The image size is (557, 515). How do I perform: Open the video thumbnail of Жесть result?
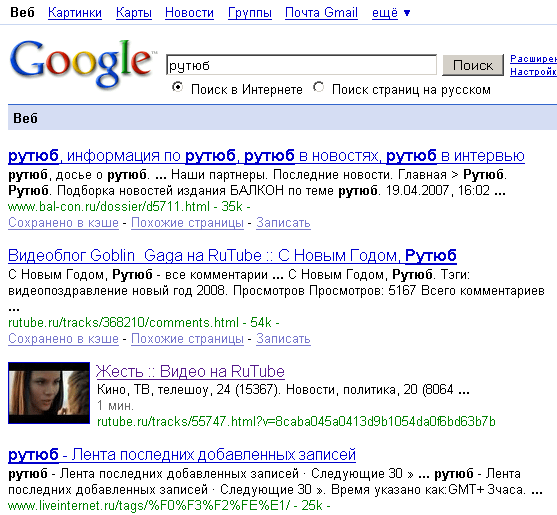(49, 393)
